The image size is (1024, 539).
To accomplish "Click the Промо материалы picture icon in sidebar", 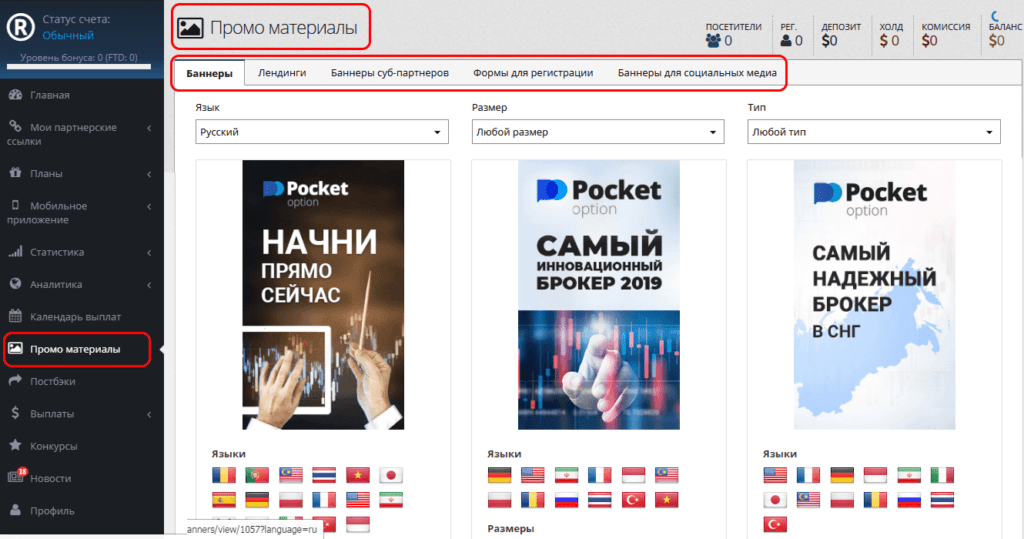I will 15,349.
